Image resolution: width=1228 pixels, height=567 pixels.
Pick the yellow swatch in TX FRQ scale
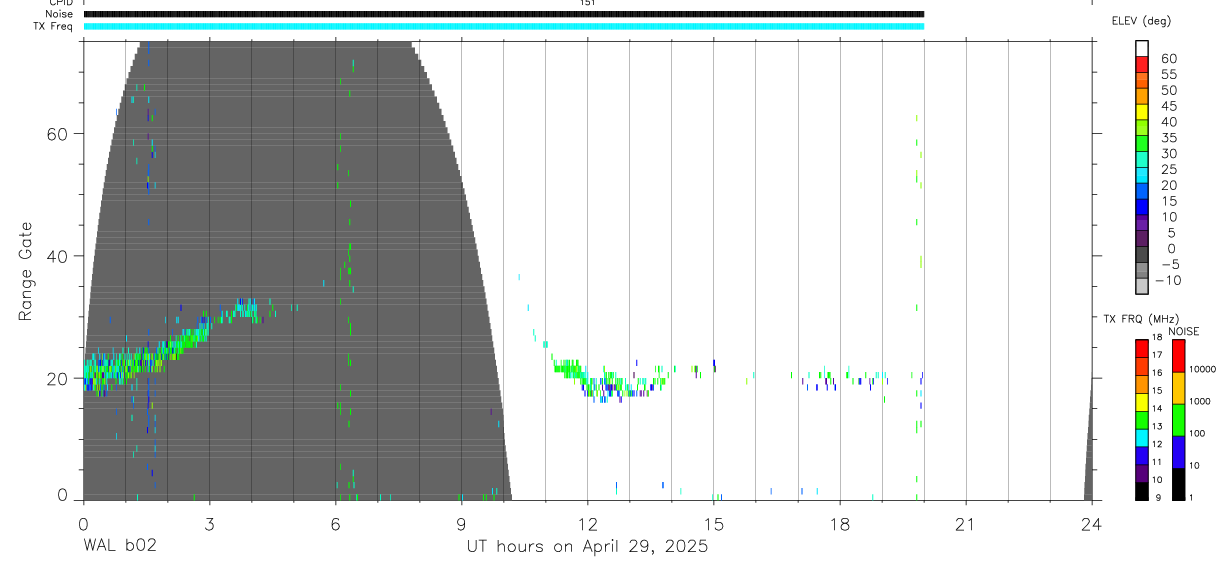[1141, 402]
